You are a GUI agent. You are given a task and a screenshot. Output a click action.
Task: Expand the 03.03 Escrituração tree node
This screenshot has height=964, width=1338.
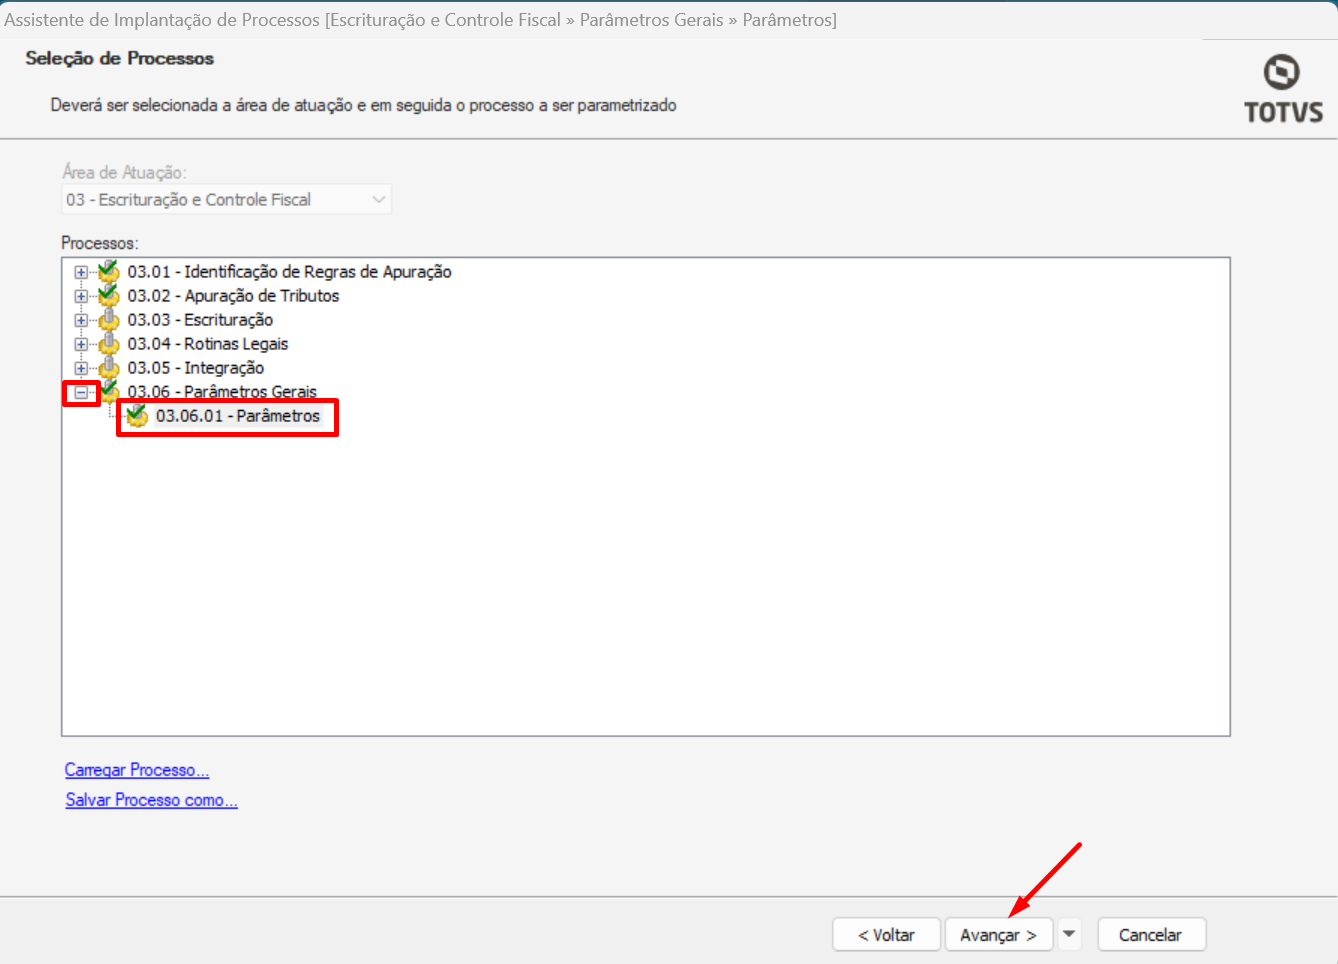tap(81, 320)
